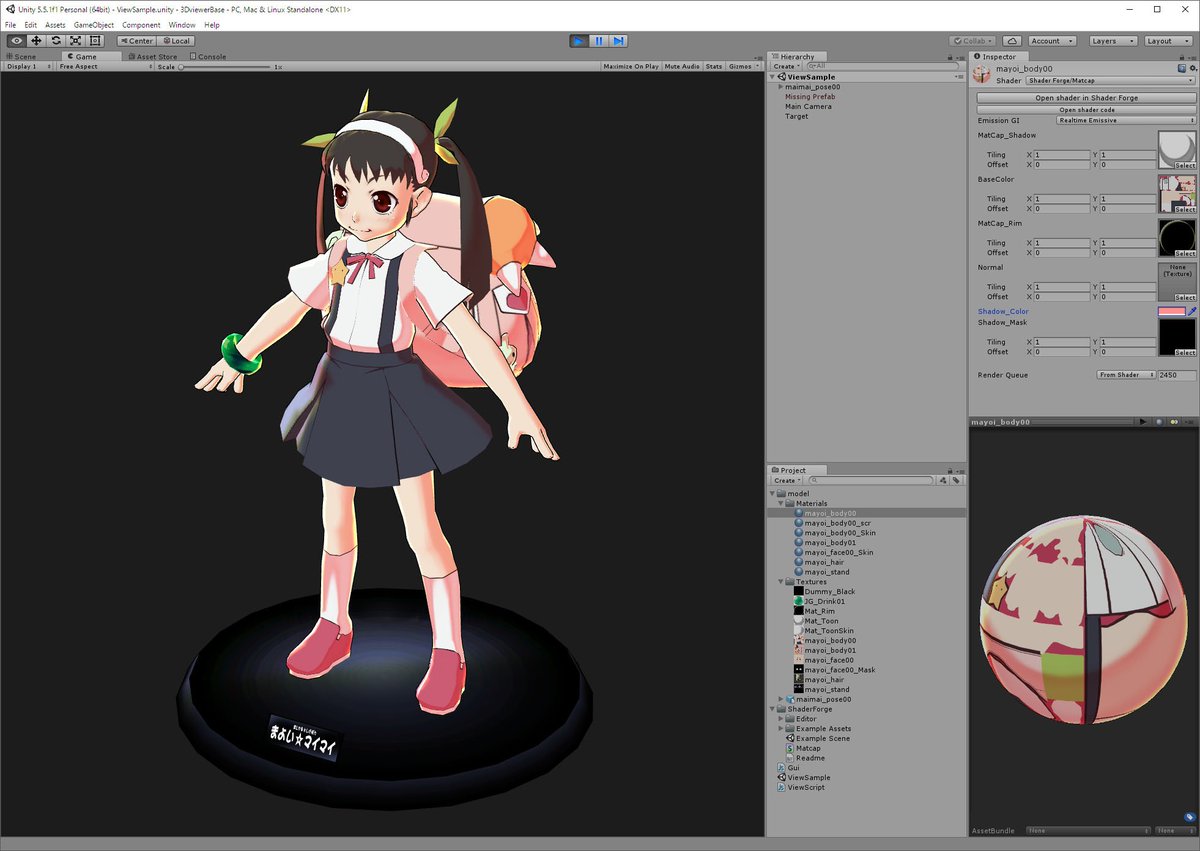The width and height of the screenshot is (1200, 851).
Task: Open the Project Create menu
Action: tap(785, 480)
